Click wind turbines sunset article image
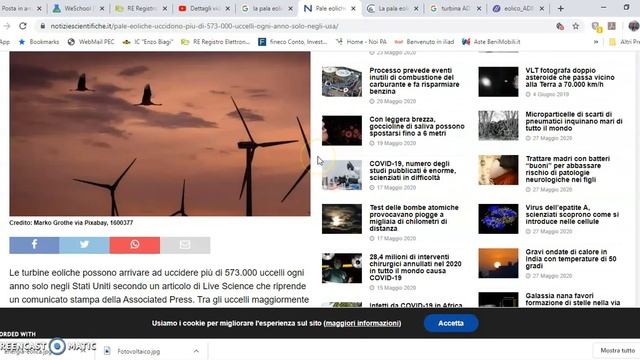This screenshot has width=640, height=360. 160,133
